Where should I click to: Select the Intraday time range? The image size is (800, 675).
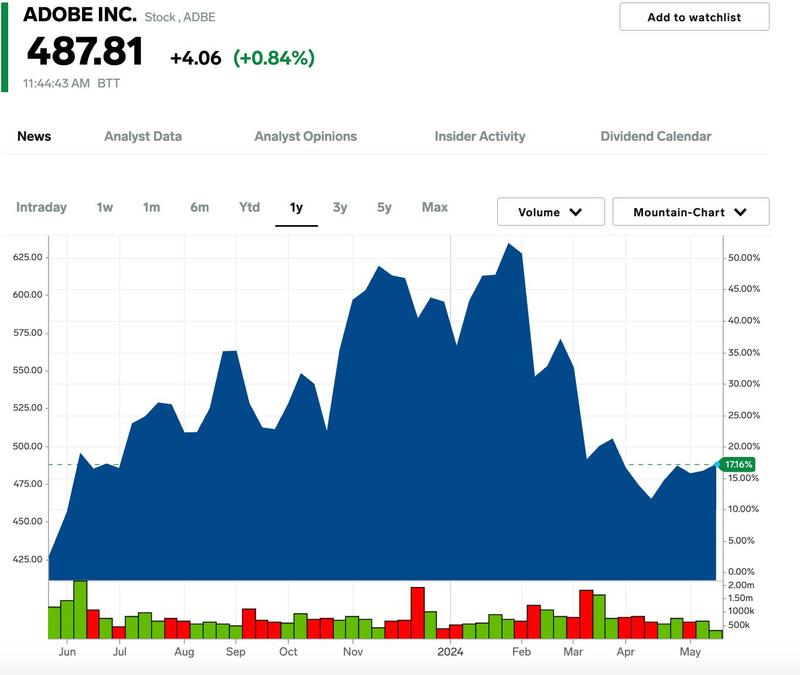tap(41, 207)
